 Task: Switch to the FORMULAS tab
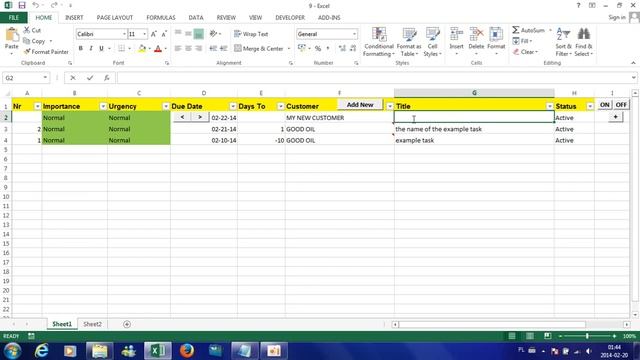[161, 18]
